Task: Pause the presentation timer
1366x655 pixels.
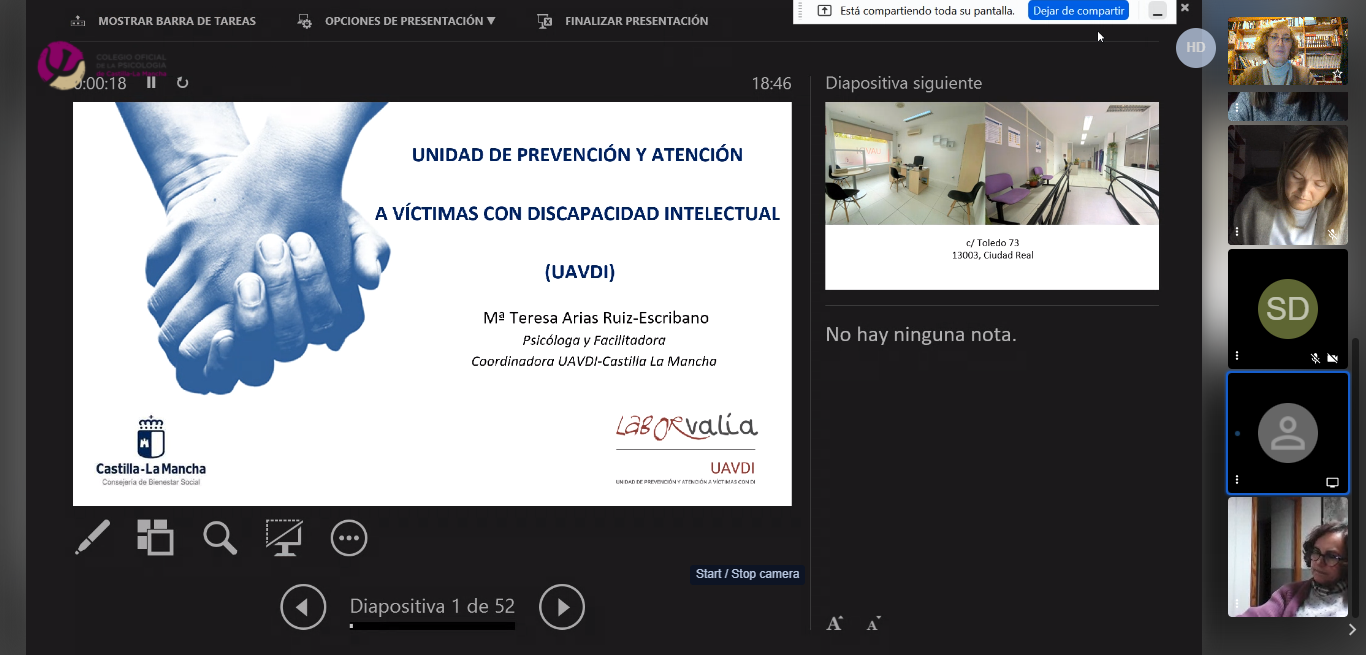Action: (152, 83)
